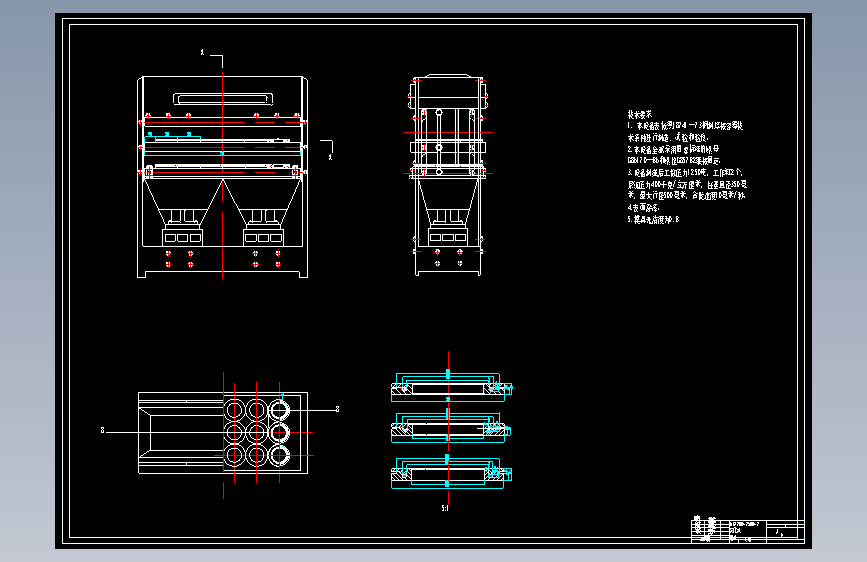Pick the topmost cyan sectional detail
Image resolution: width=867 pixels, height=562 pixels.
[x=451, y=387]
